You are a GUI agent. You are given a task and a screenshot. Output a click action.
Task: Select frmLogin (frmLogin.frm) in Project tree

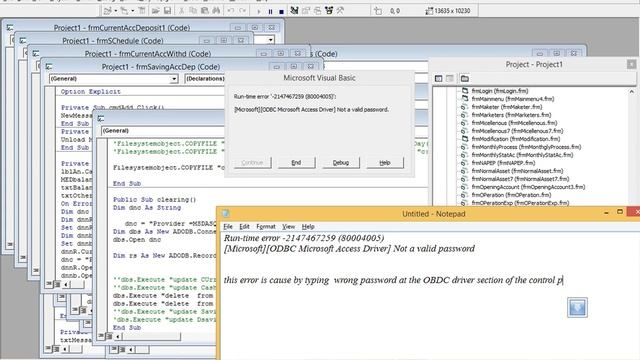coord(500,91)
